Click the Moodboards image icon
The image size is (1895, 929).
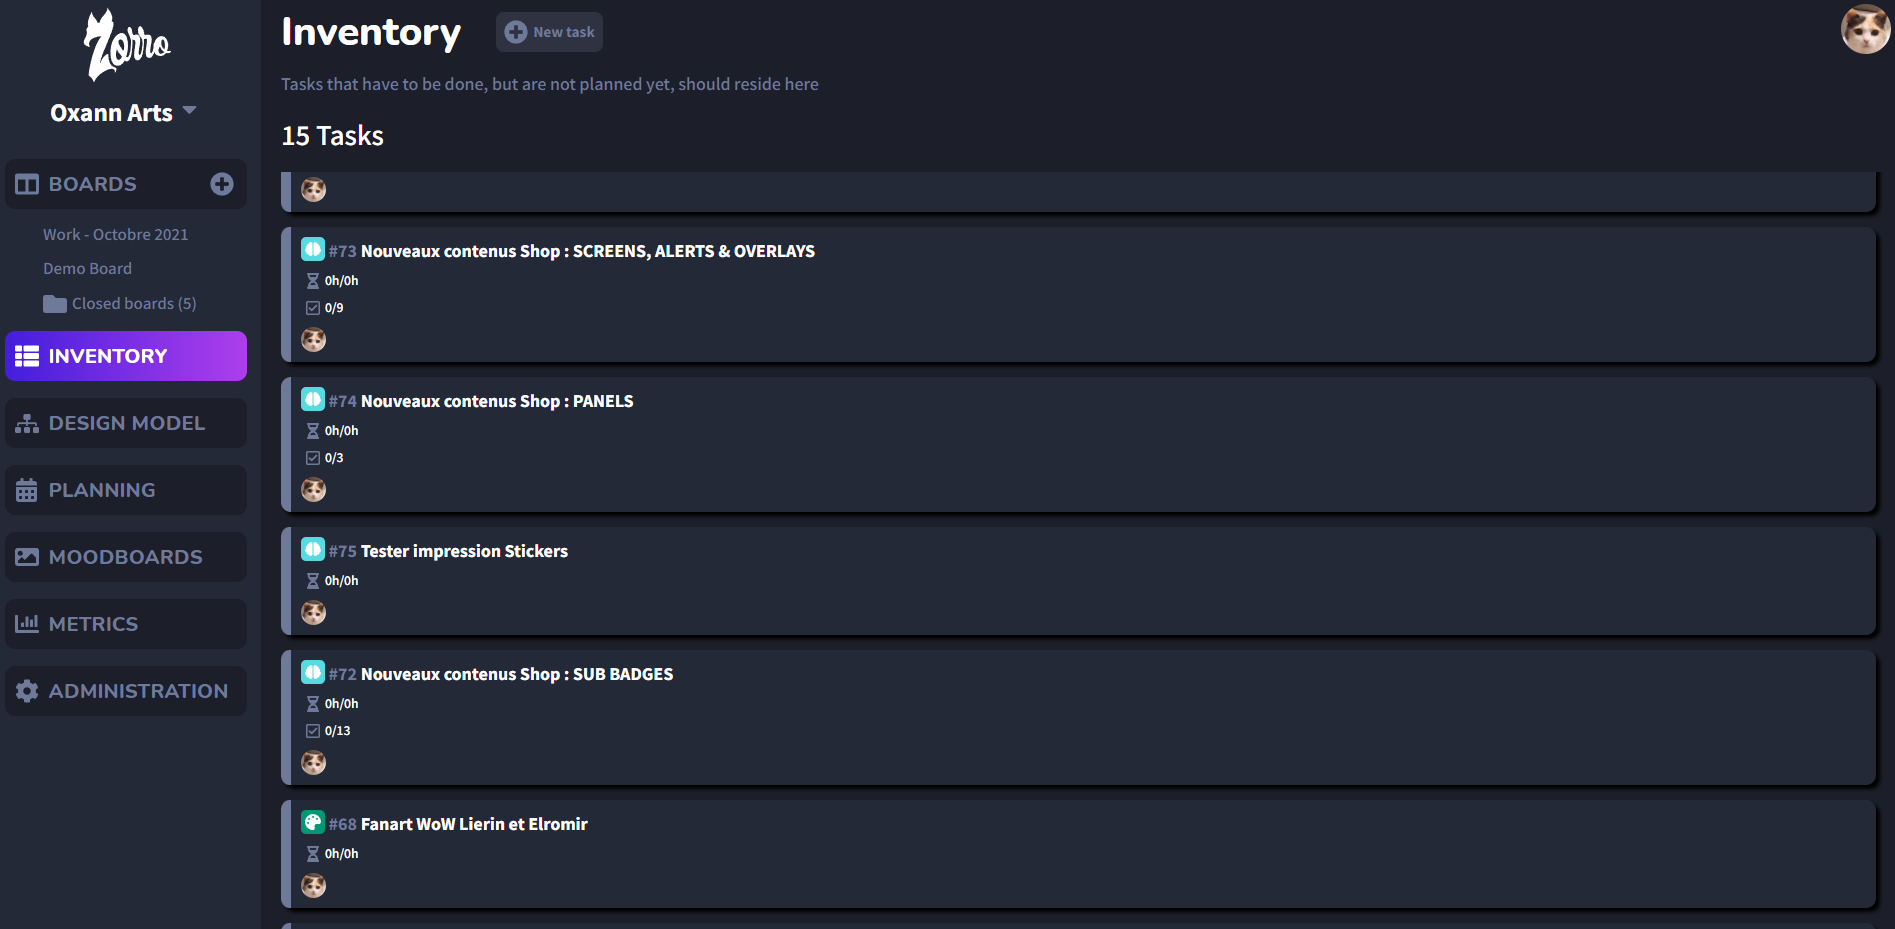click(x=27, y=557)
